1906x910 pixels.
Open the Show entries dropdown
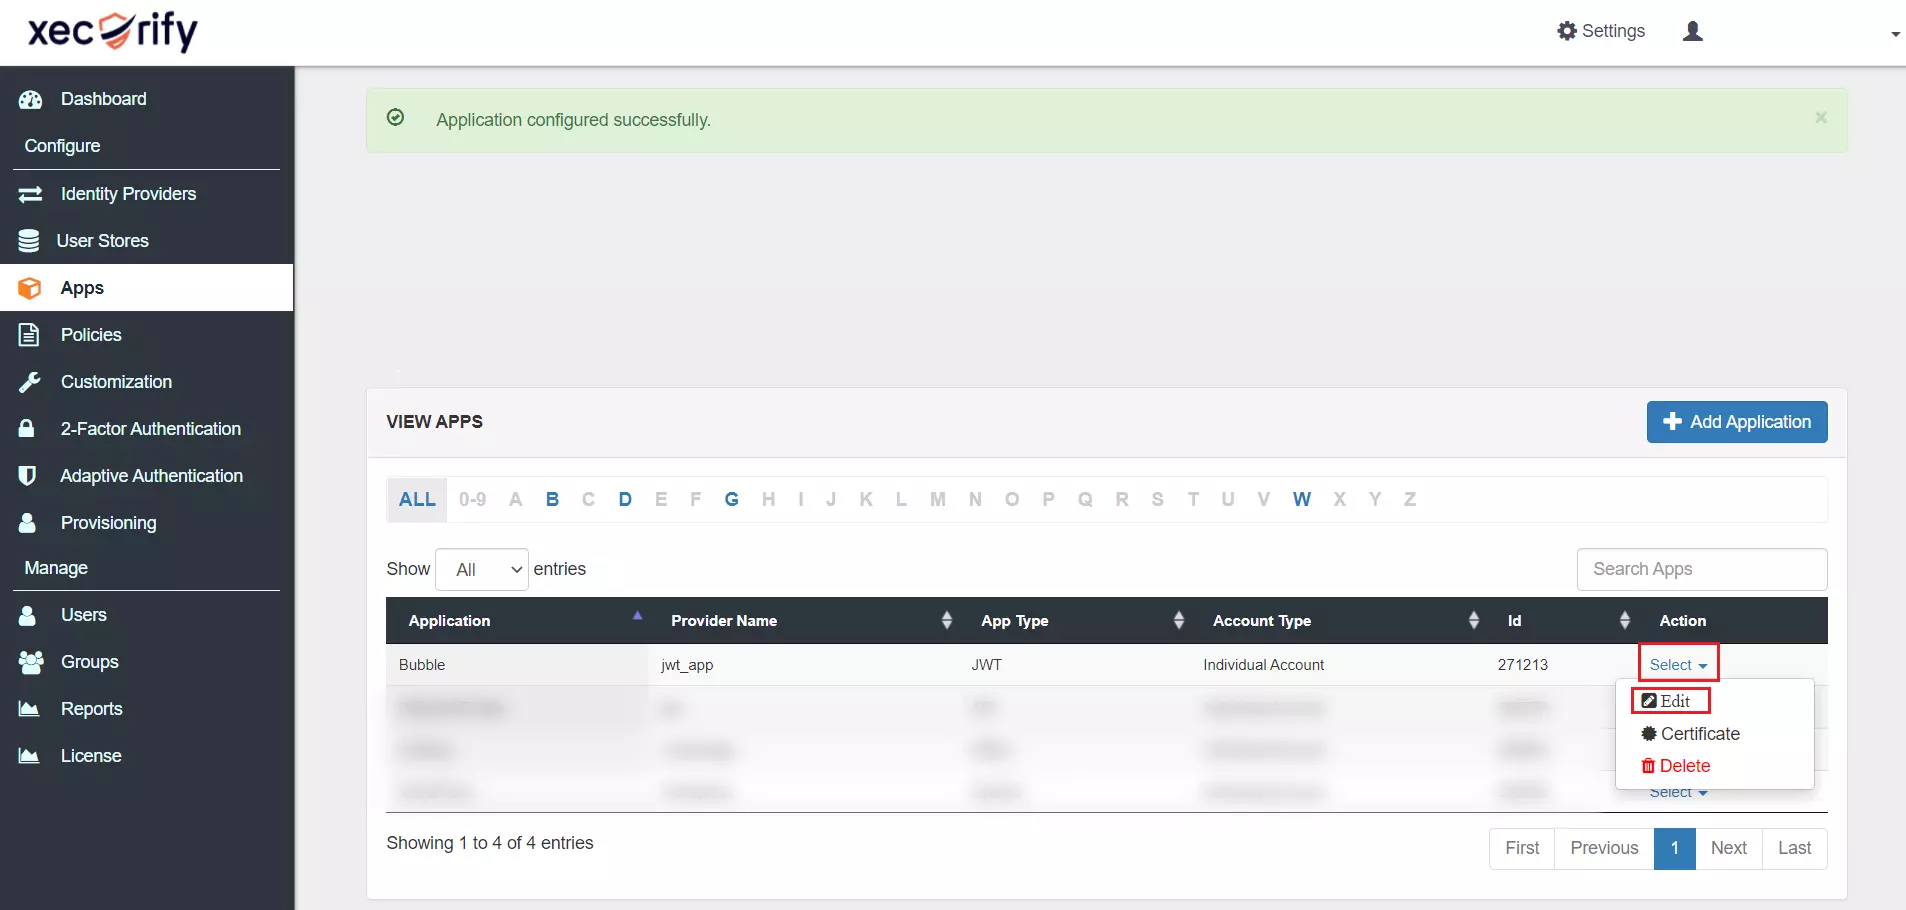point(482,569)
